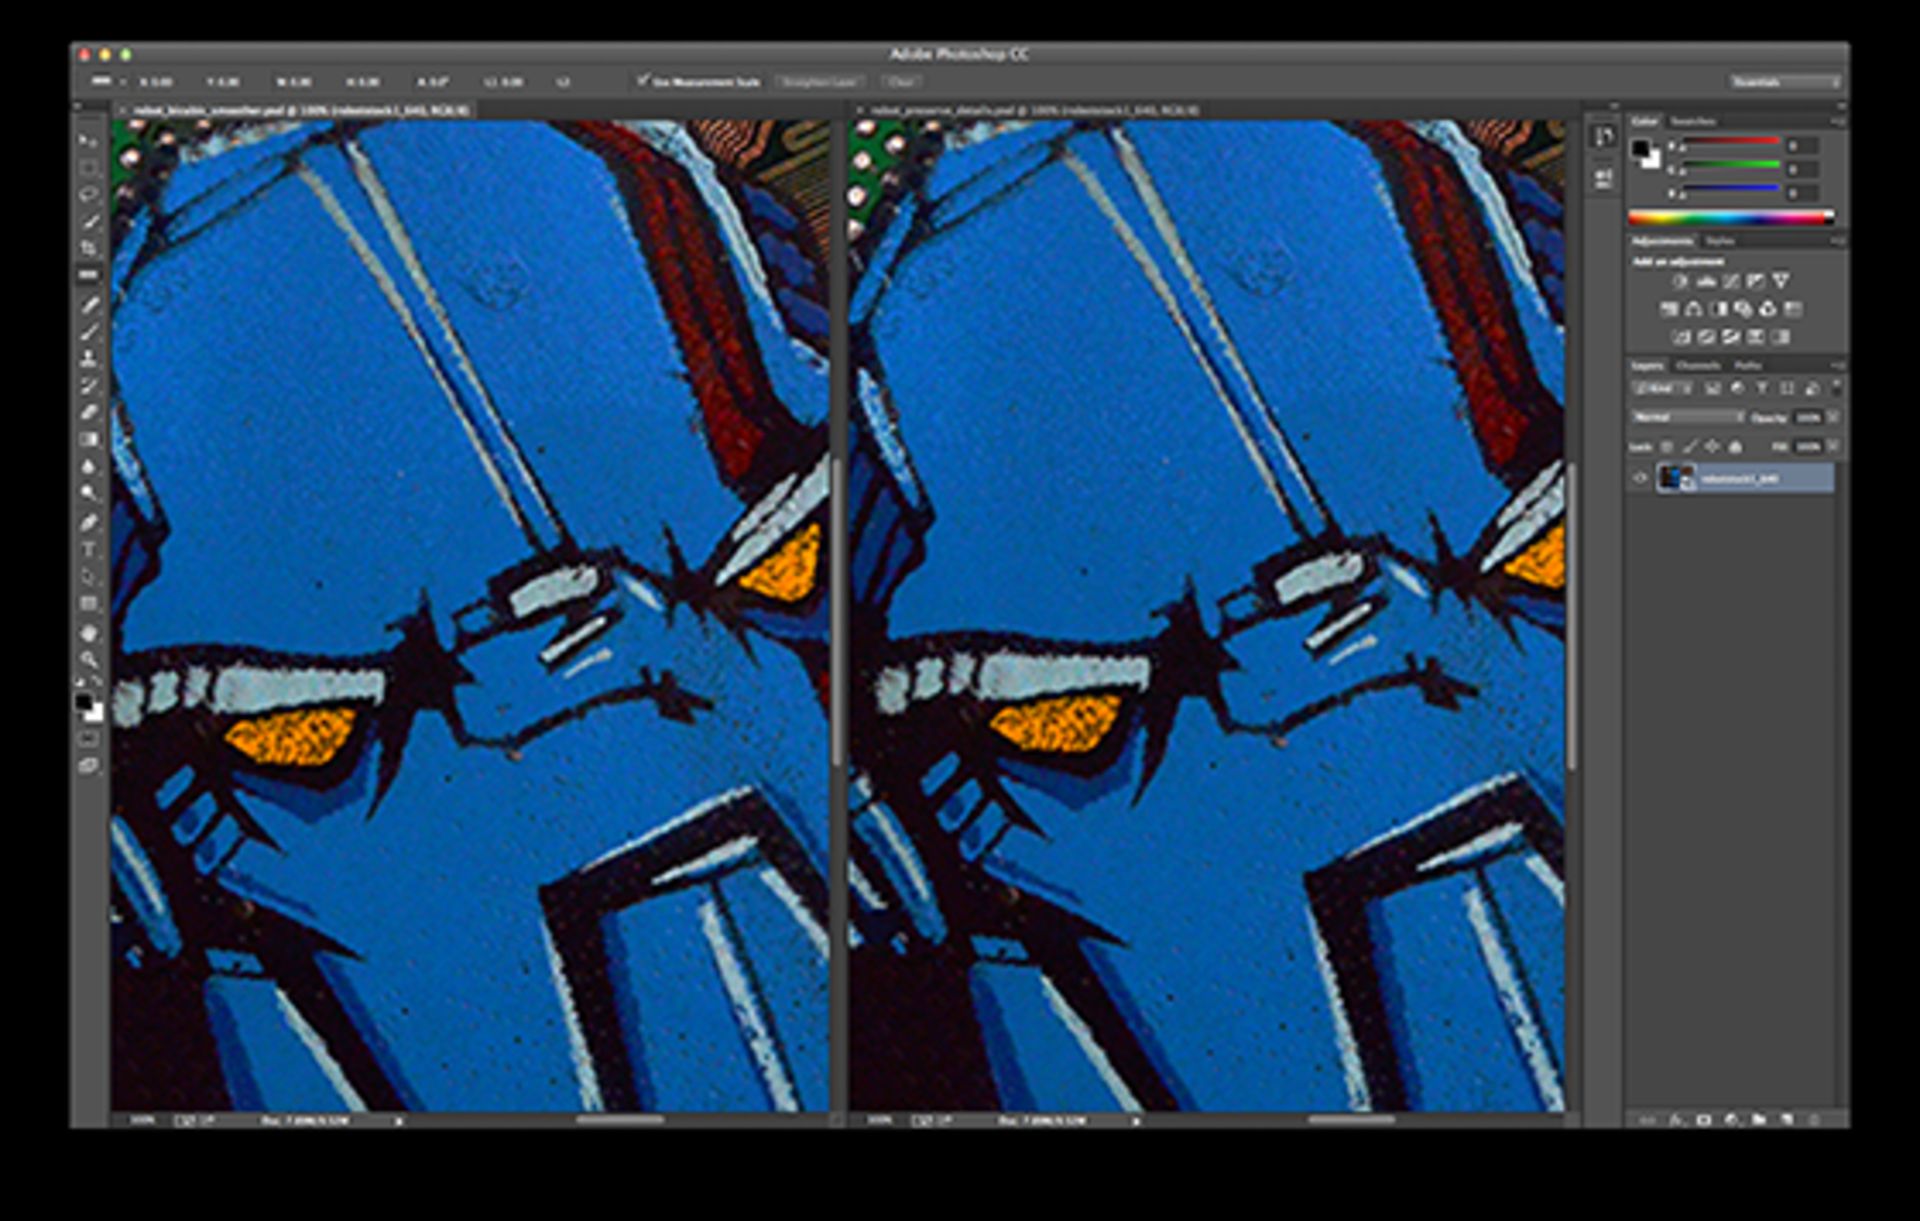Viewport: 1920px width, 1221px height.
Task: Switch to the Paths tab
Action: click(x=1748, y=365)
